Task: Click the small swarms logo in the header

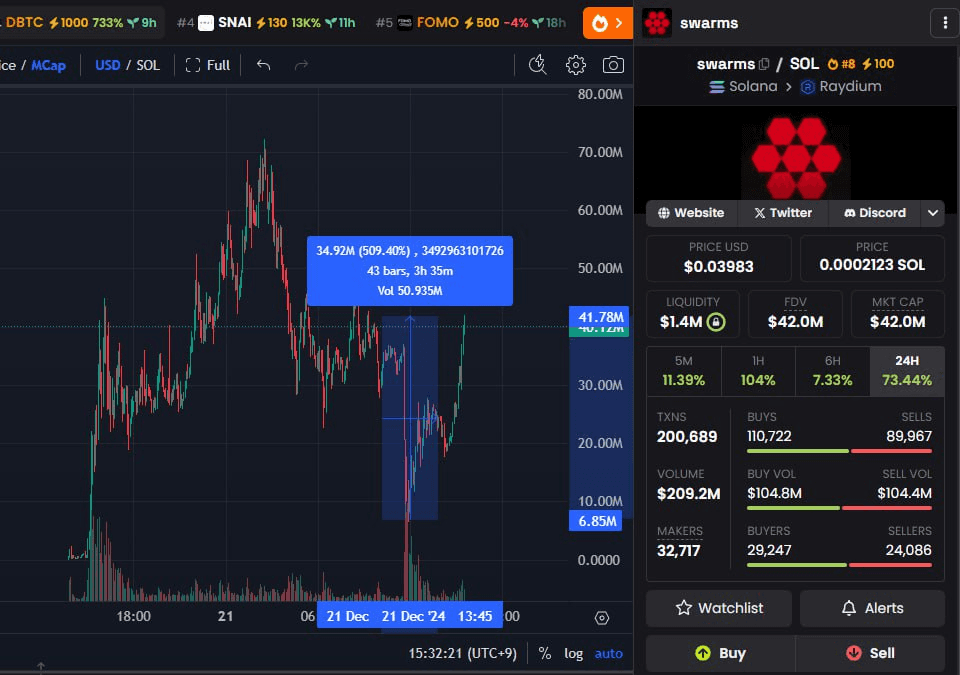Action: [657, 23]
